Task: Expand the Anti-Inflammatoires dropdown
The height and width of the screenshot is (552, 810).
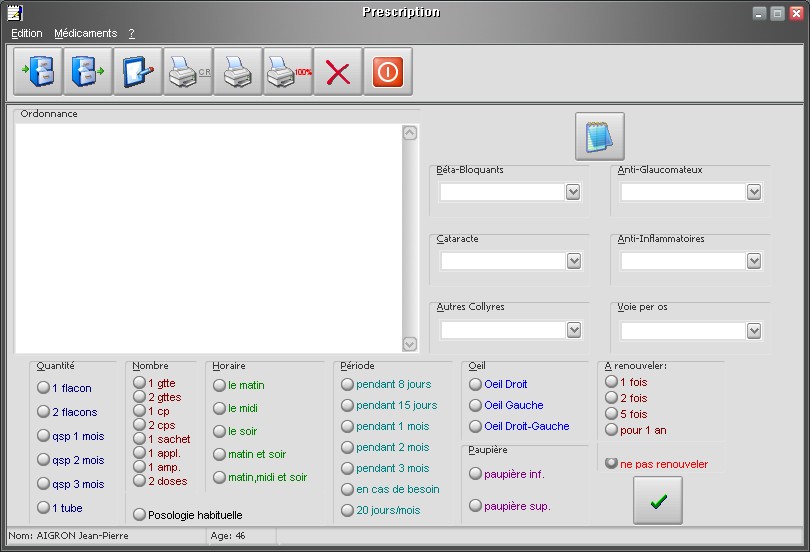Action: pos(754,261)
